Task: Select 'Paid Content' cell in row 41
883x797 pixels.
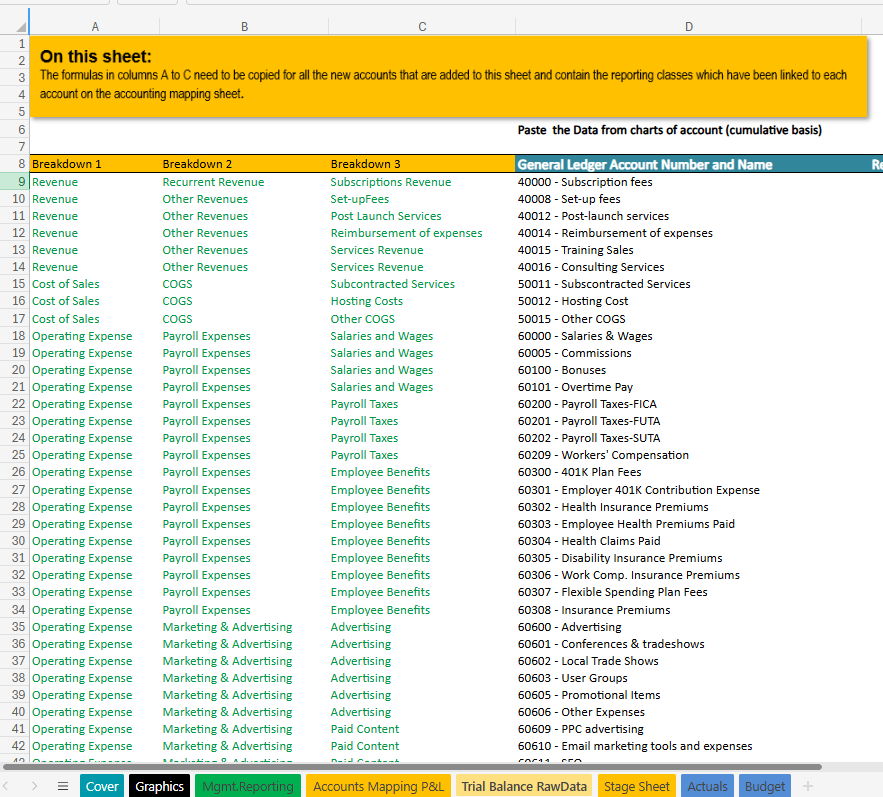Action: (422, 729)
